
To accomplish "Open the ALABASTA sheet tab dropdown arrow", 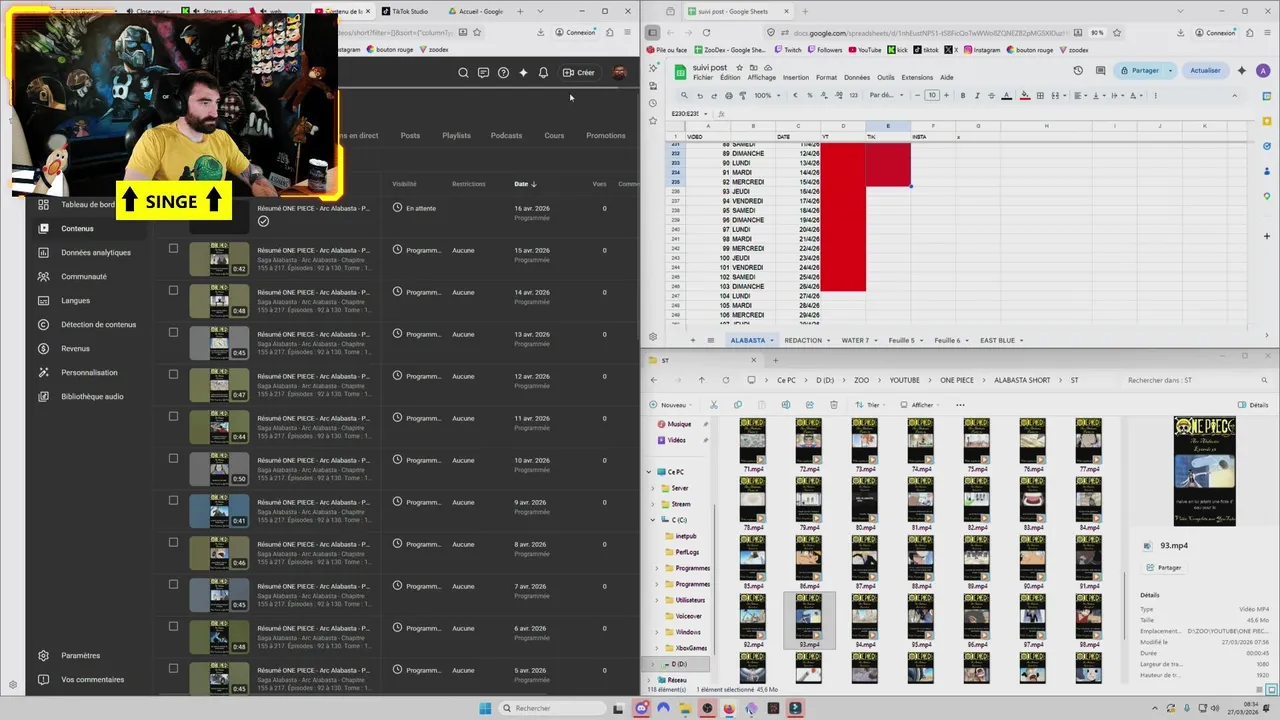I will click(x=773, y=340).
